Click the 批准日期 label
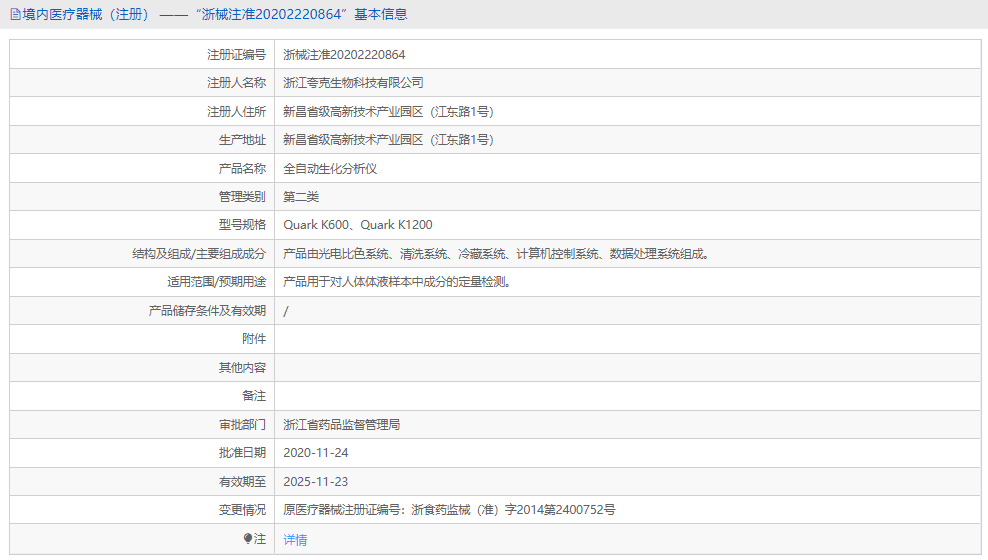 pyautogui.click(x=242, y=453)
